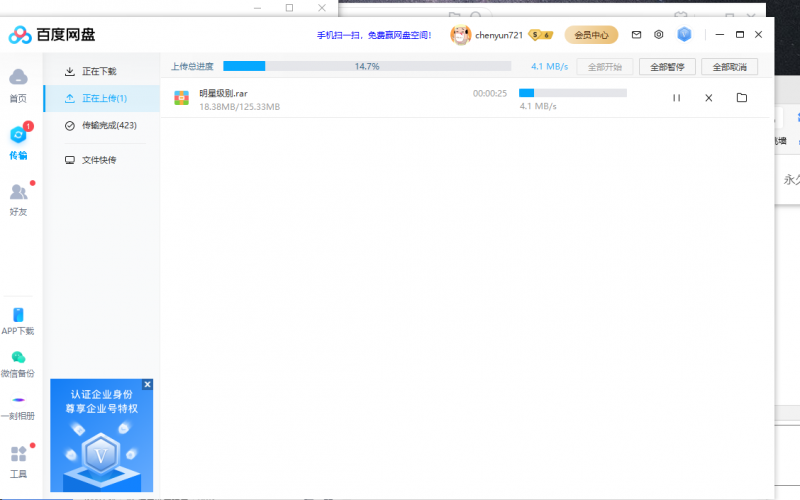Open containing folder for 明星级别.rar
Screen dimensions: 800x500
pyautogui.click(x=742, y=98)
